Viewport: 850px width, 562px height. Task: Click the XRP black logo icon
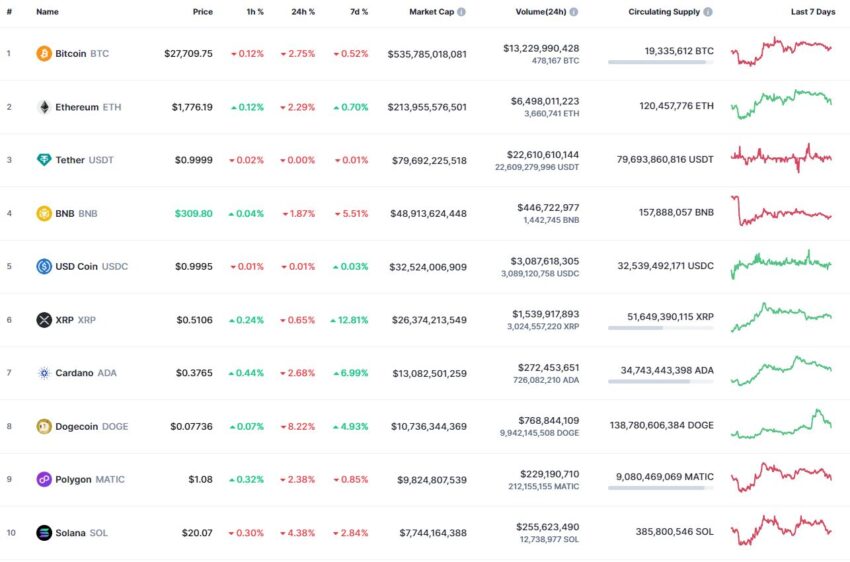[x=44, y=320]
